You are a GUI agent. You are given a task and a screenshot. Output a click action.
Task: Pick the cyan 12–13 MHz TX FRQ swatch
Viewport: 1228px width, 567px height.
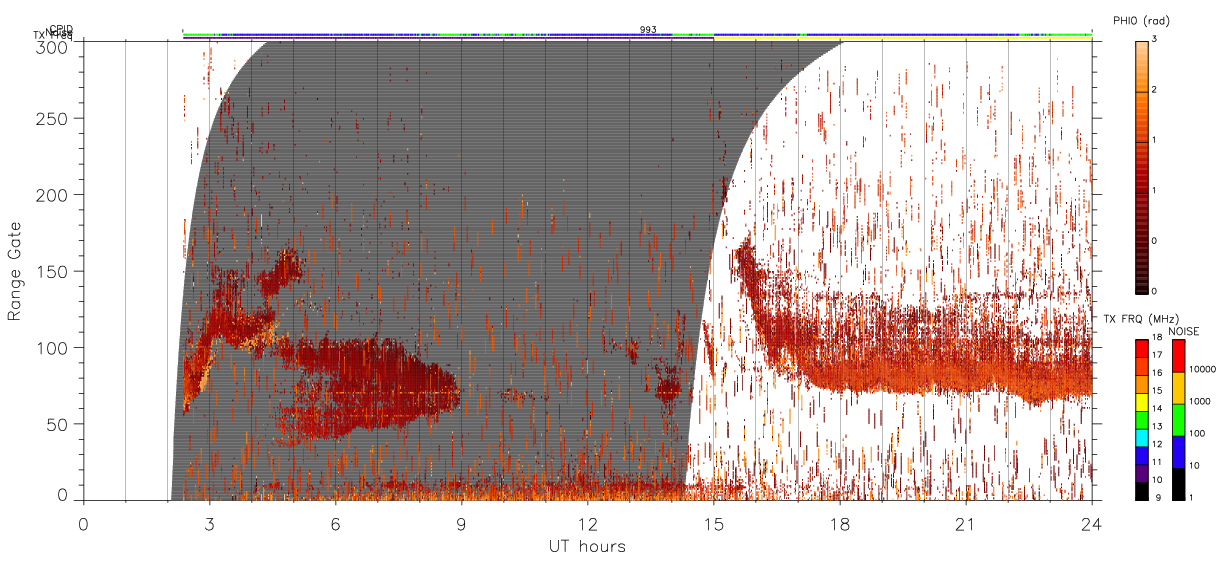(x=1142, y=437)
